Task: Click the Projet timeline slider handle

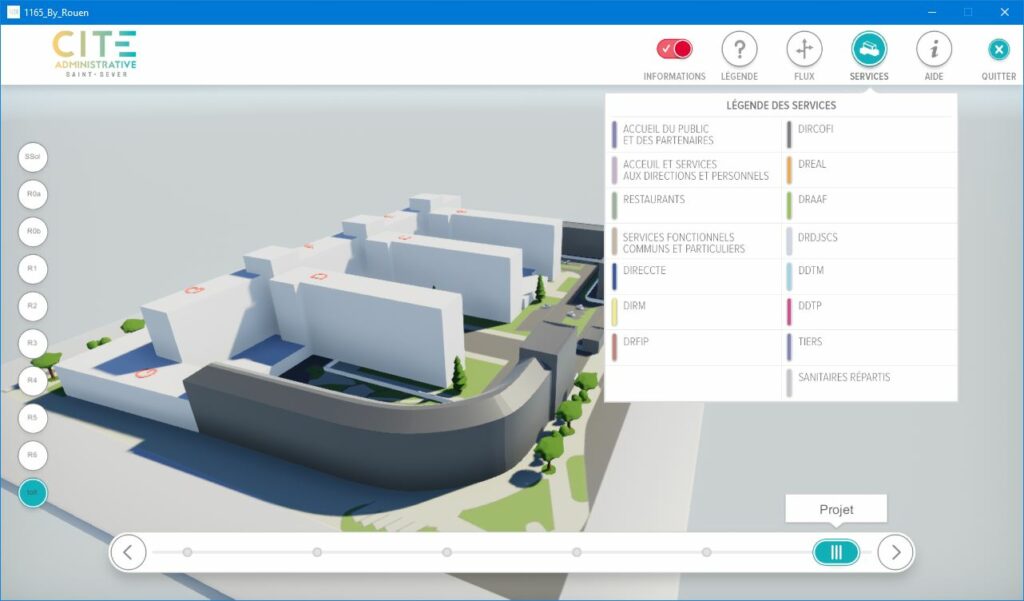Action: click(836, 552)
